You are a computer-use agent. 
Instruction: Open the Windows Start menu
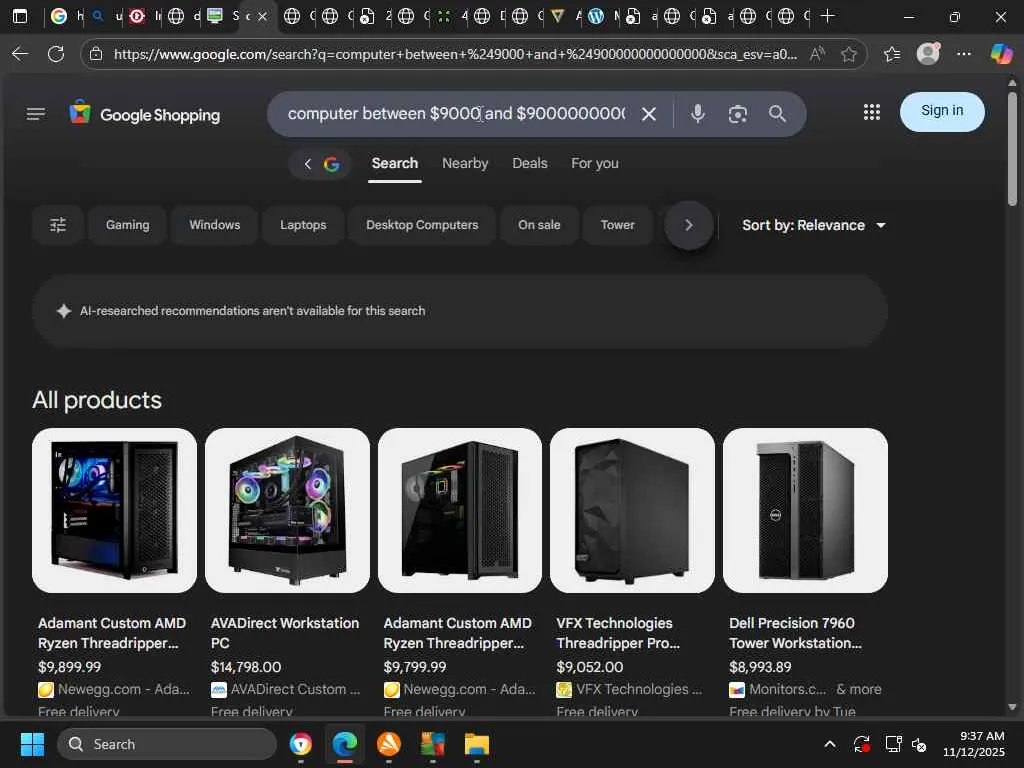32,744
